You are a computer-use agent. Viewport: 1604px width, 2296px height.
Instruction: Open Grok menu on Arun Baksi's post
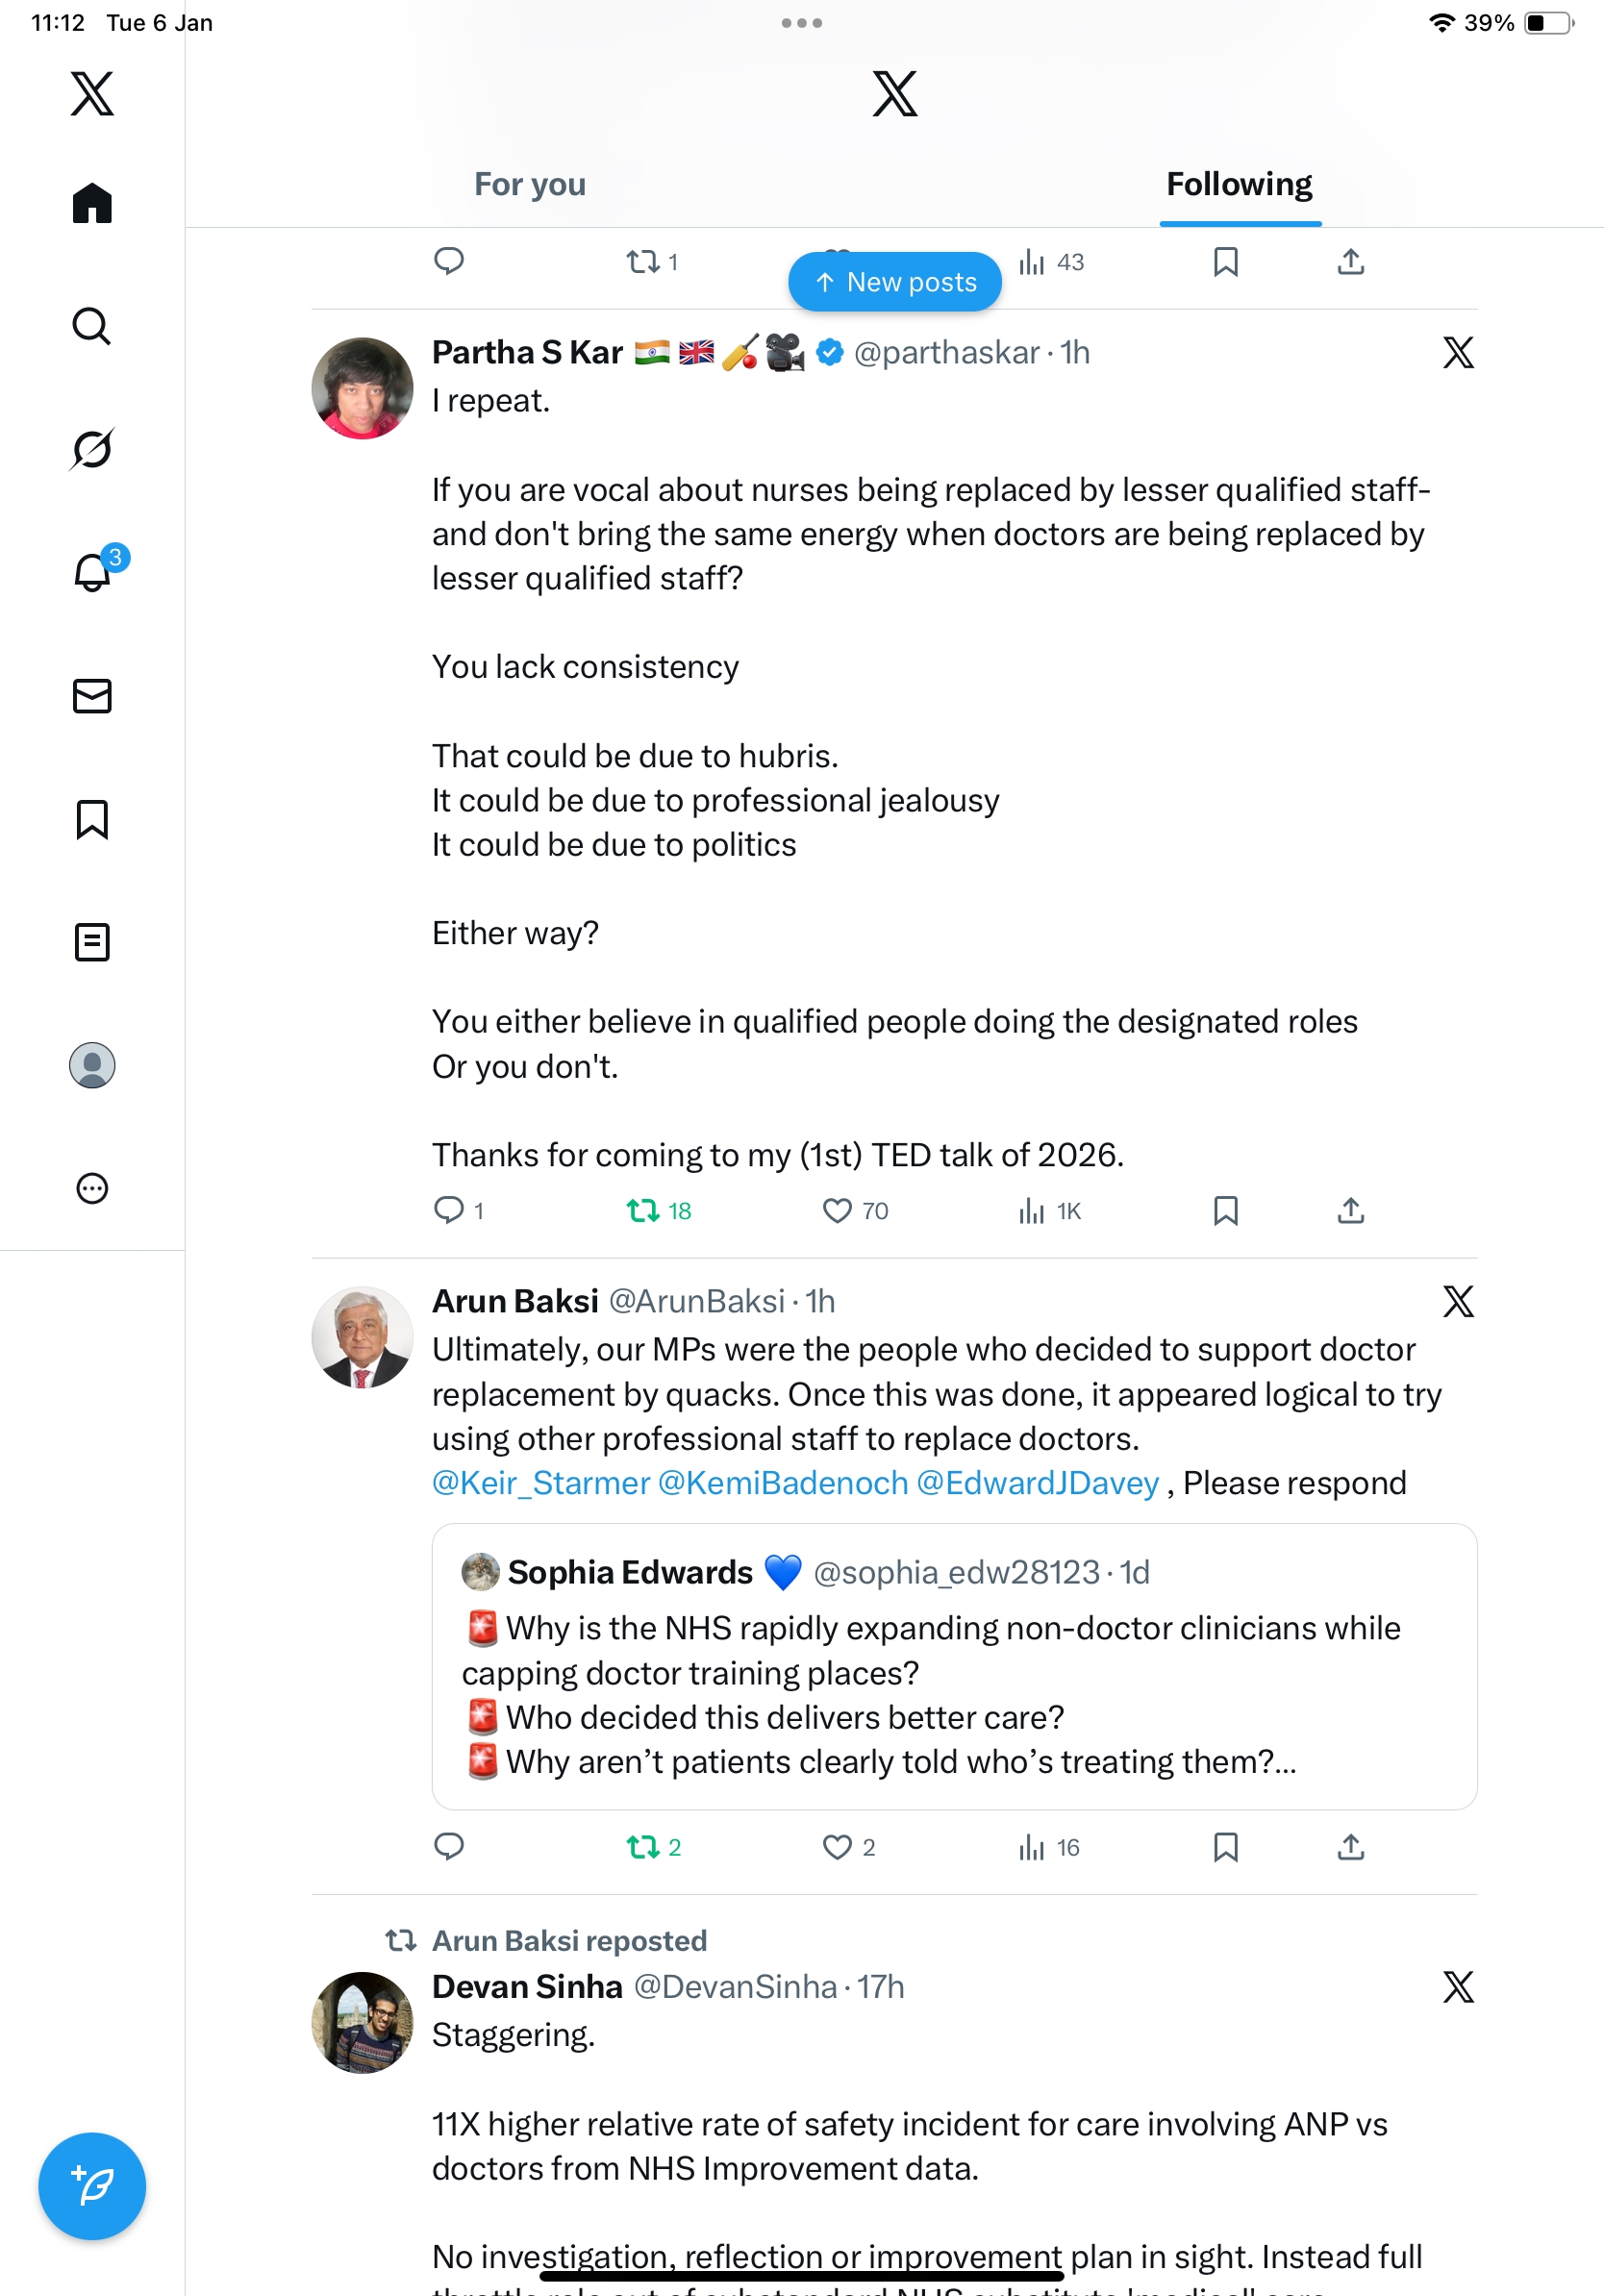click(x=1458, y=1301)
